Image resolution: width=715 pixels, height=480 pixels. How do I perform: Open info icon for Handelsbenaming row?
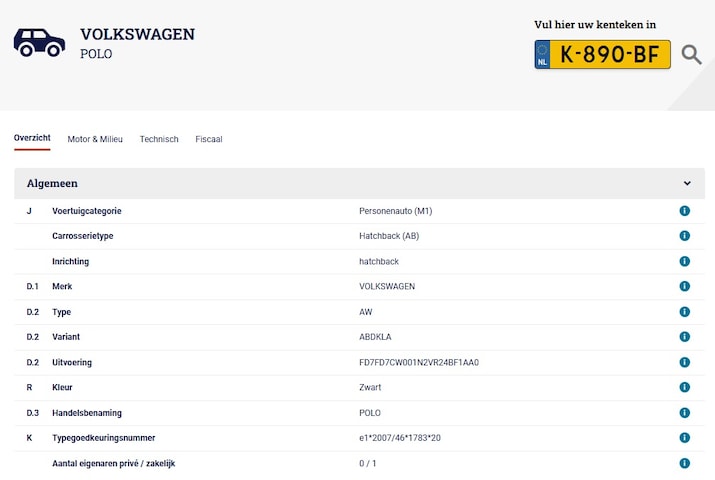(x=684, y=413)
